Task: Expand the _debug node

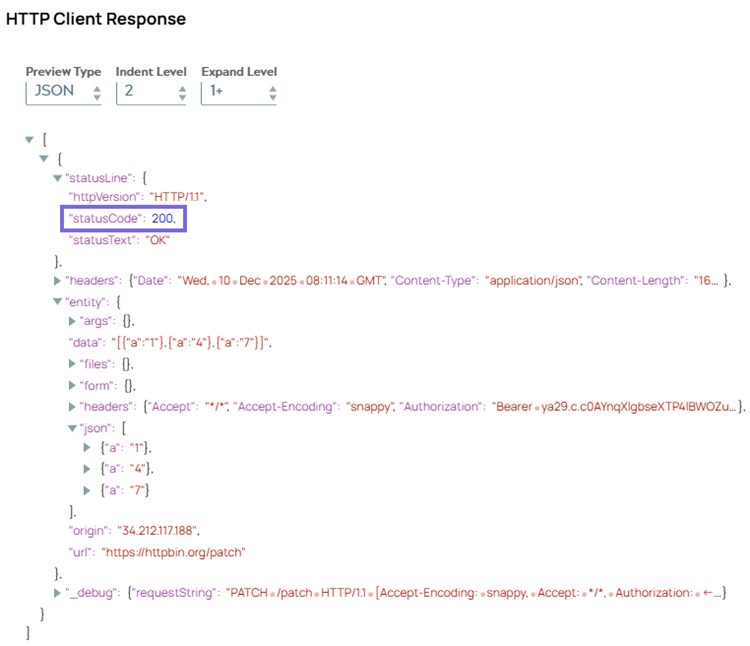Action: 57,594
